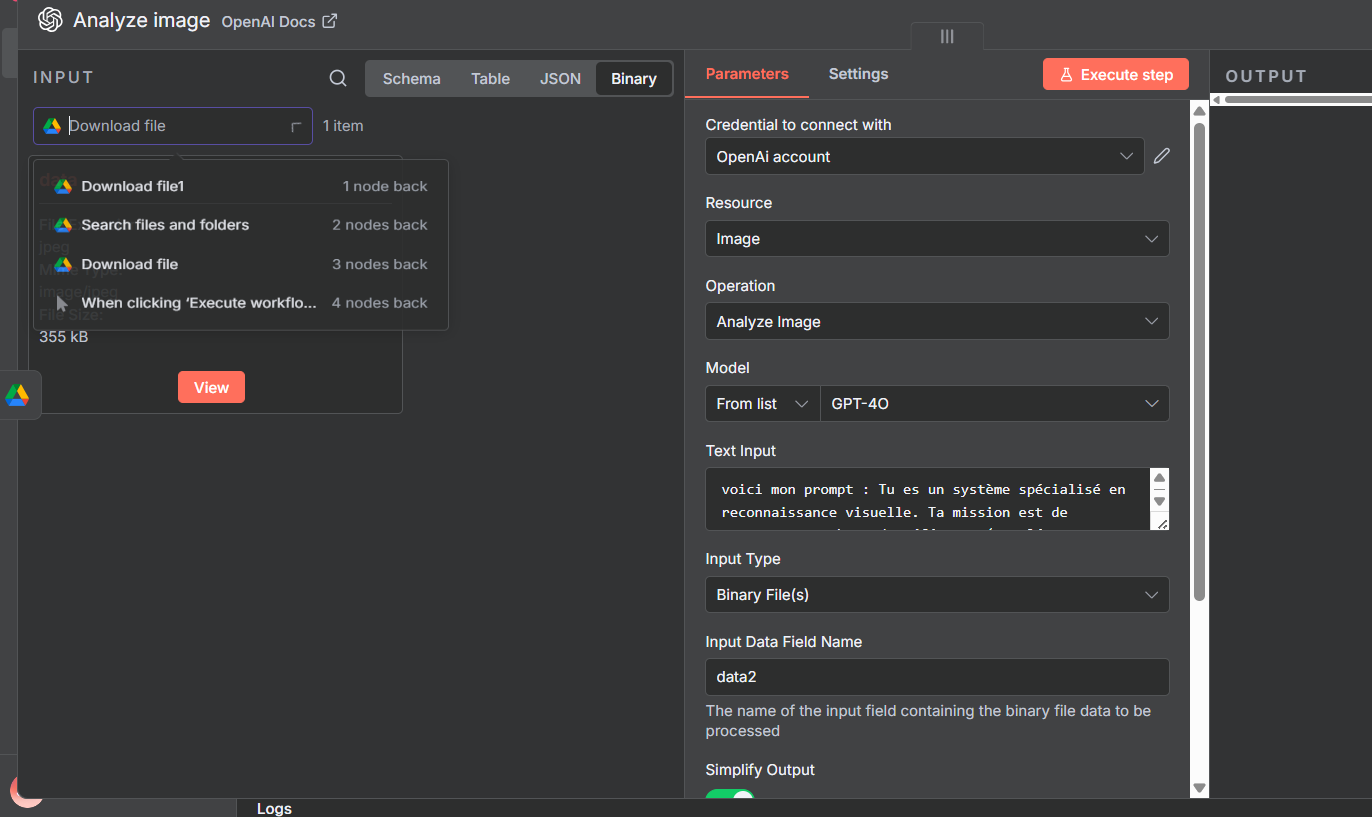This screenshot has height=817, width=1372.
Task: Open the Credential to connect with dropdown
Action: 924,156
